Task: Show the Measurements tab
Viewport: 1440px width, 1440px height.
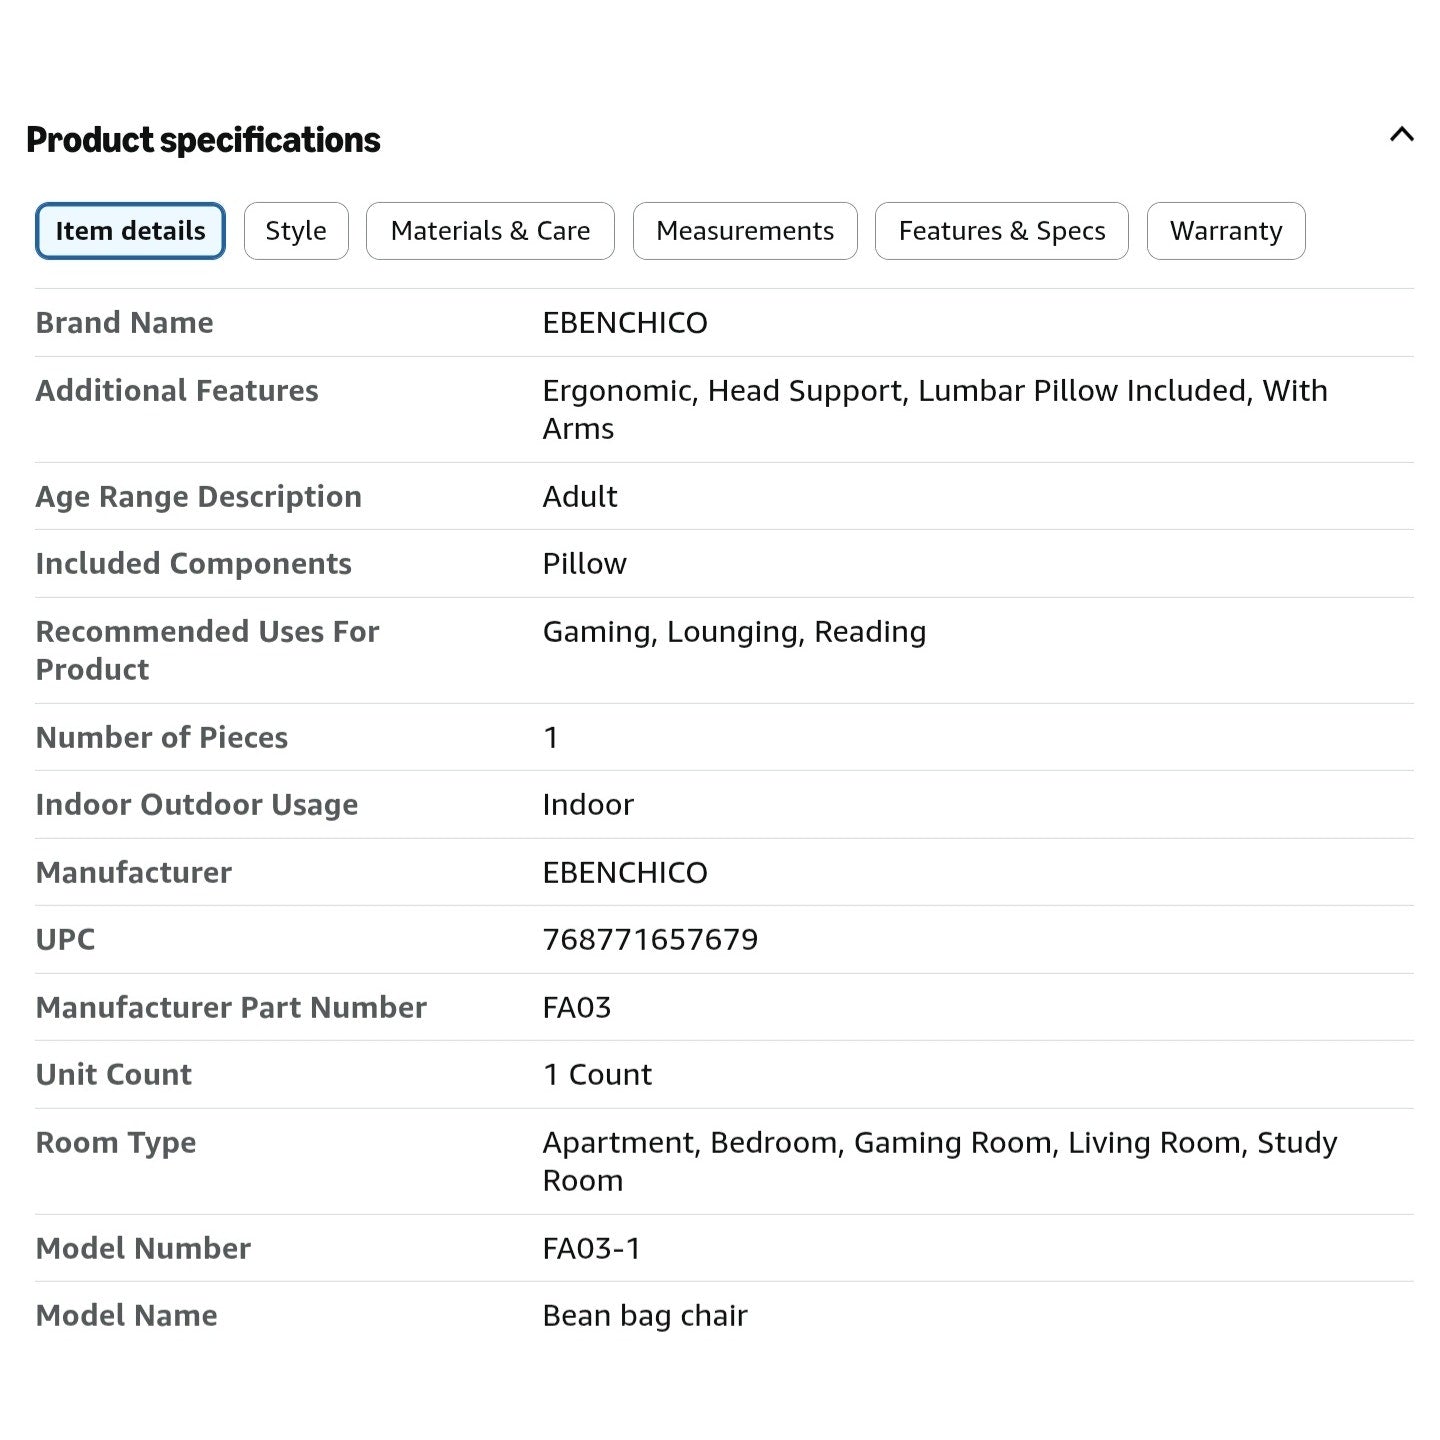Action: click(745, 231)
